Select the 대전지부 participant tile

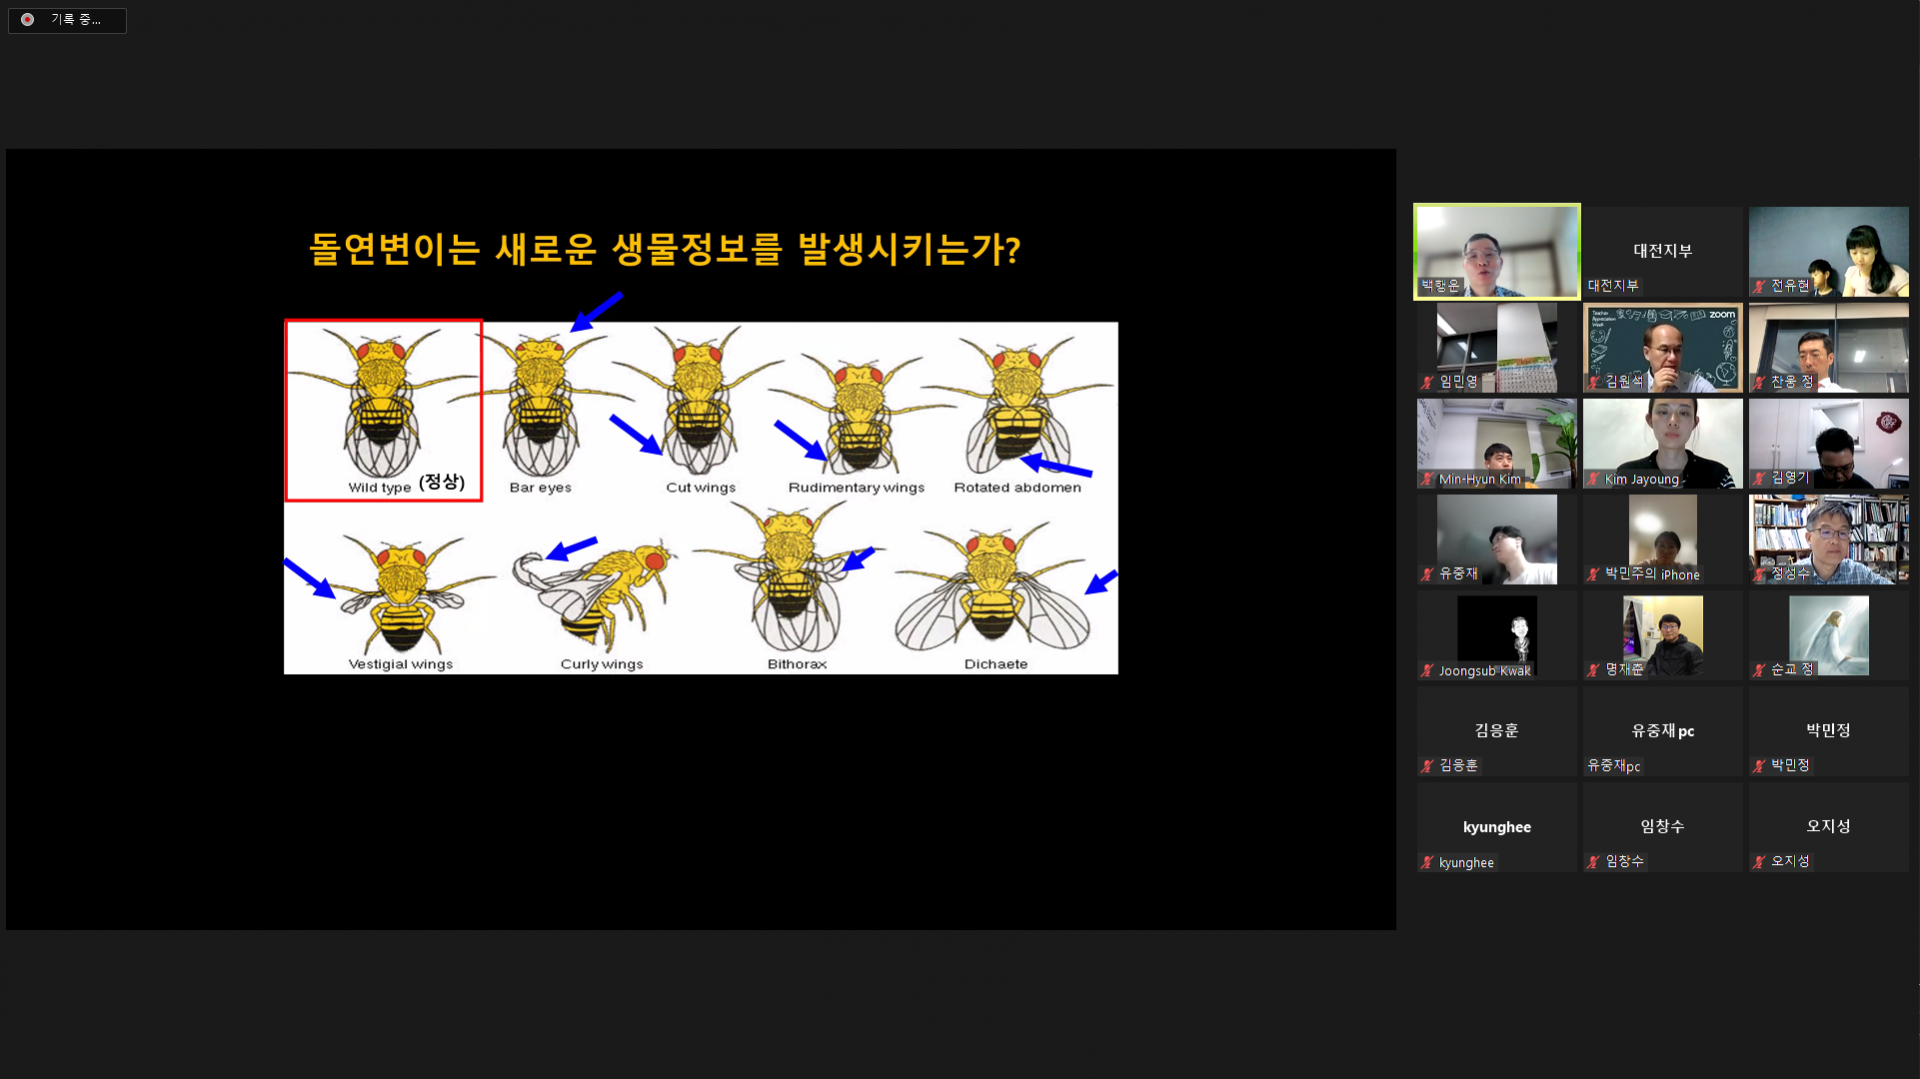click(x=1663, y=252)
